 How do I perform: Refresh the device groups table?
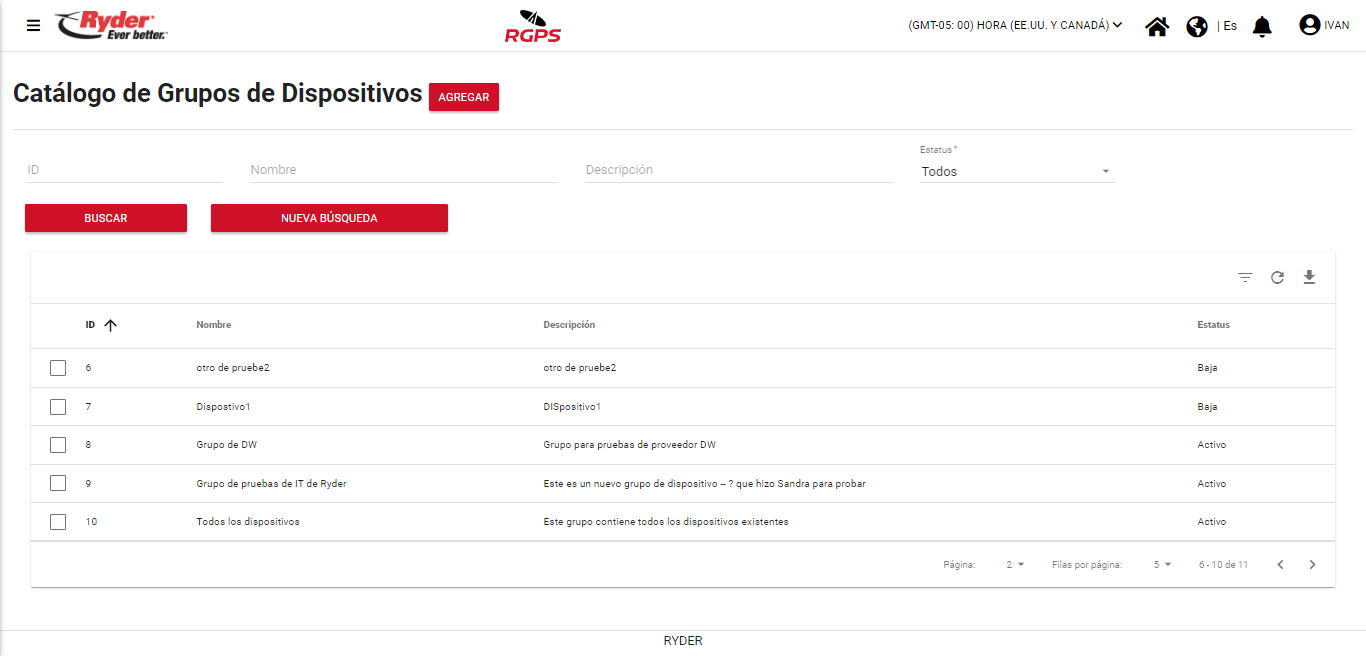(1277, 278)
